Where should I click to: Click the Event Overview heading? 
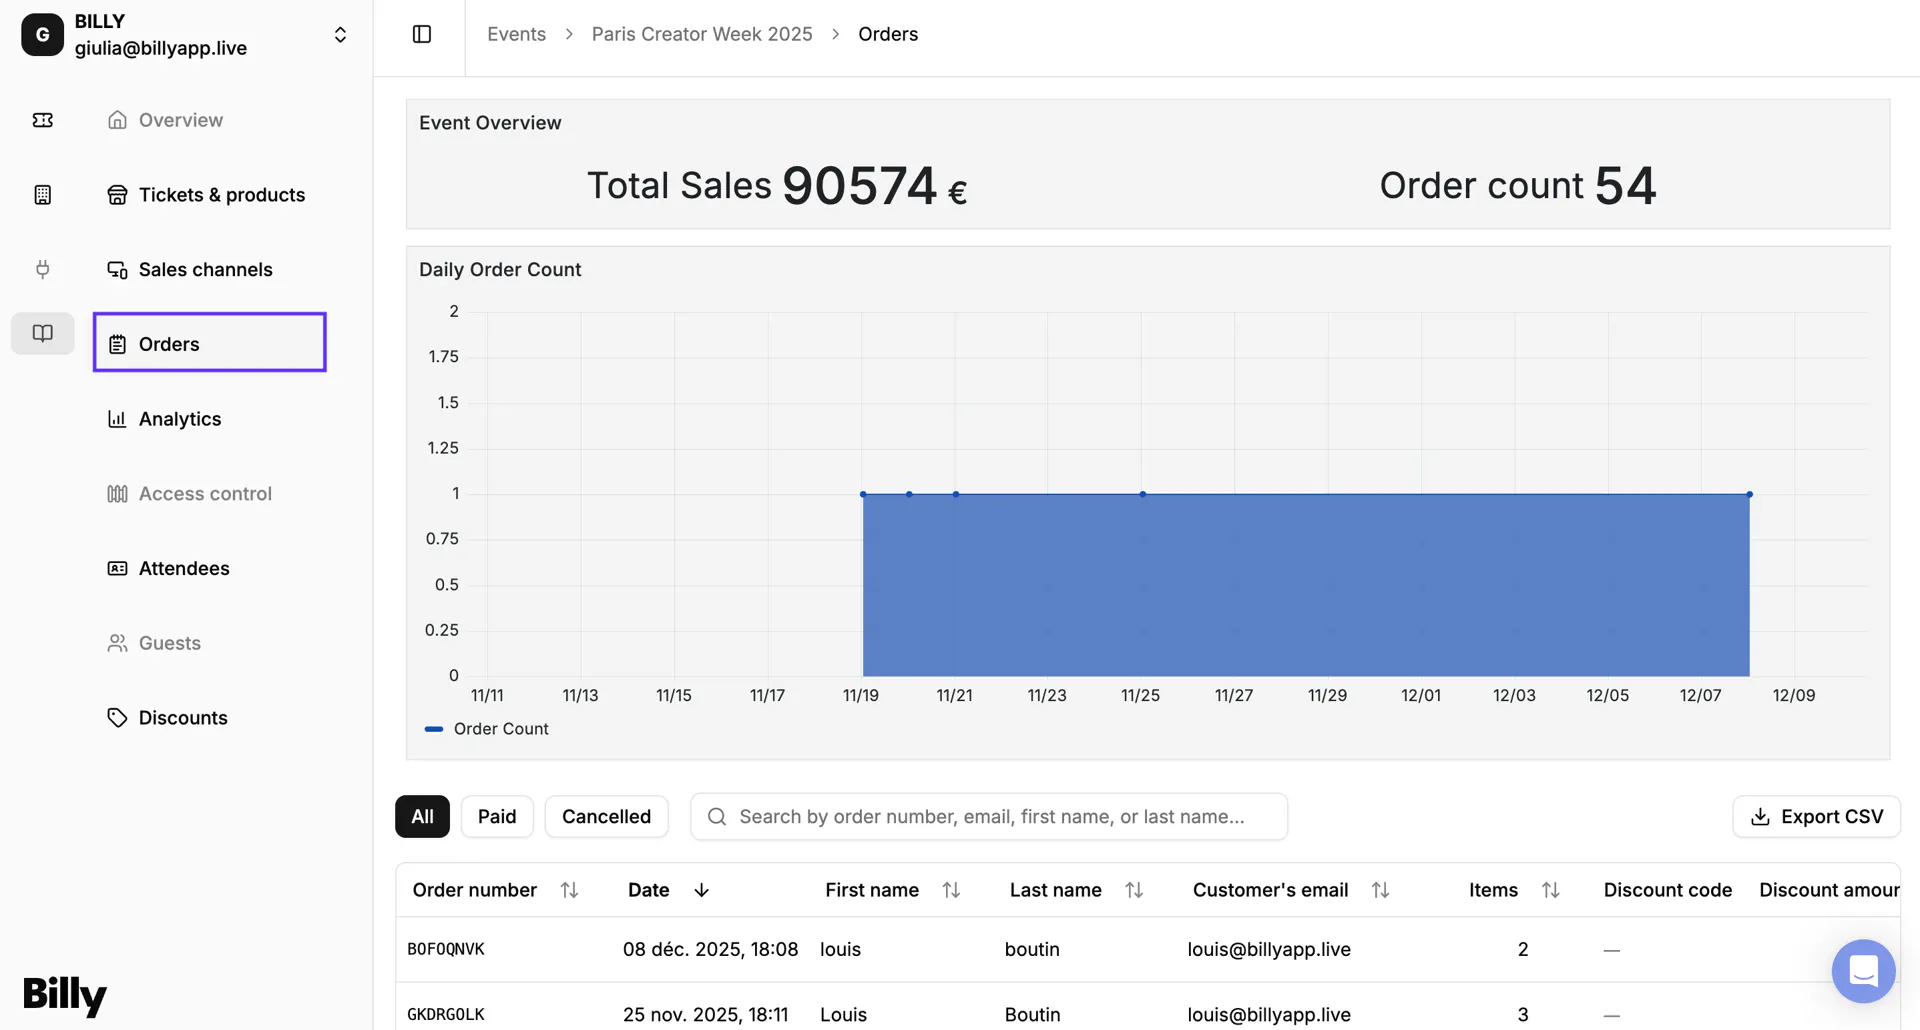490,123
